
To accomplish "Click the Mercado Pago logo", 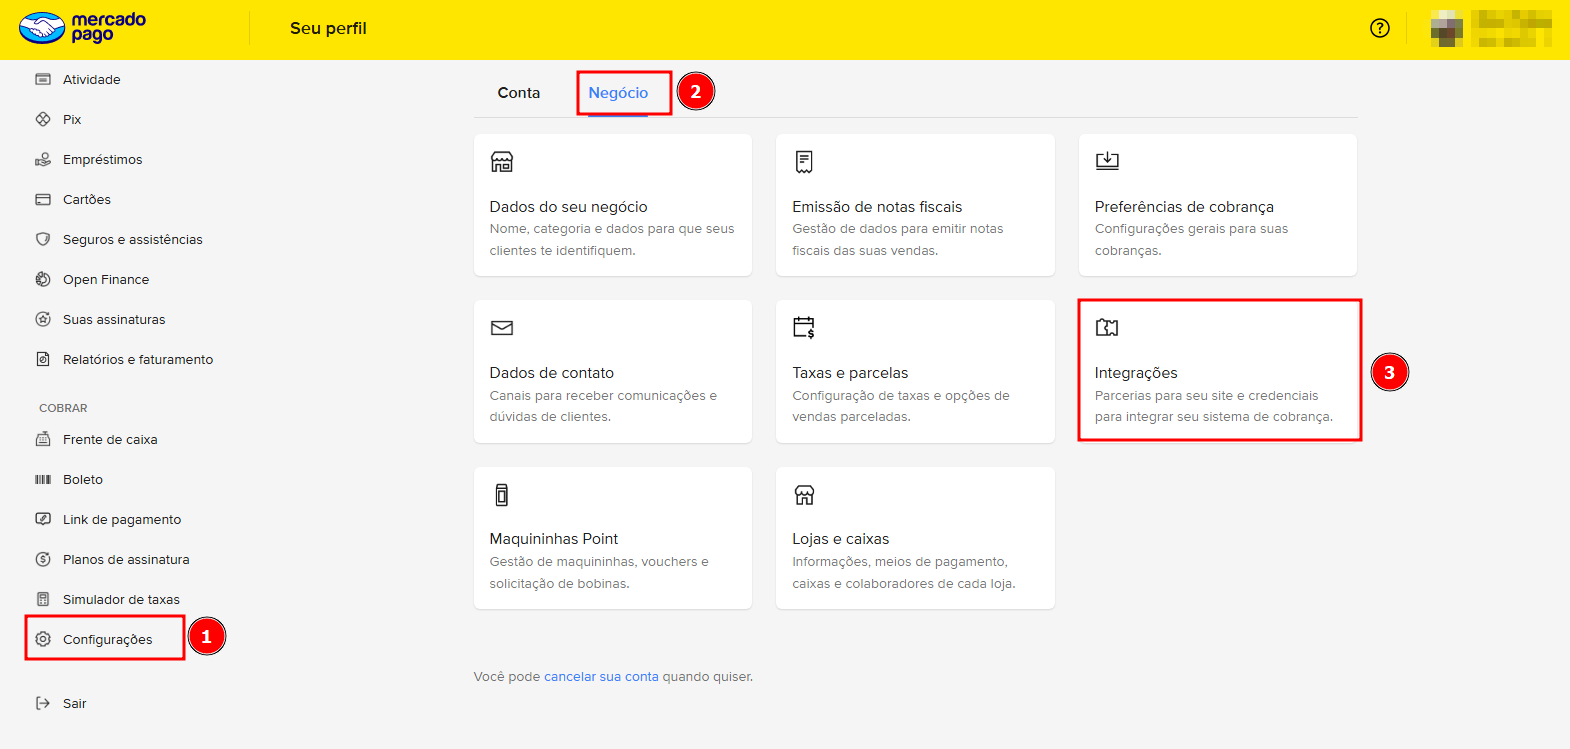I will (83, 28).
